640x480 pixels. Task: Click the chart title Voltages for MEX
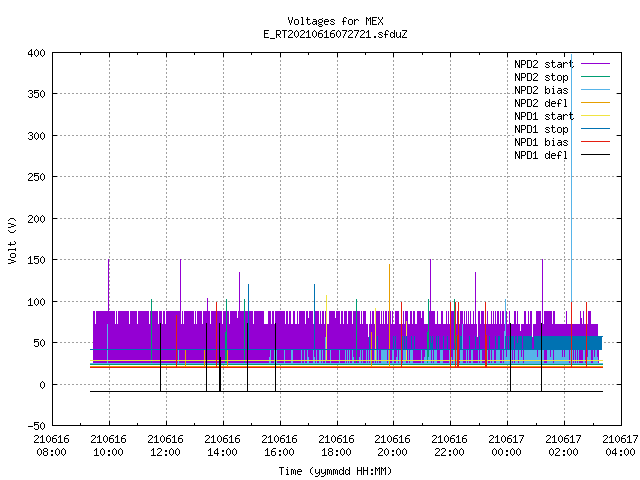tap(335, 21)
